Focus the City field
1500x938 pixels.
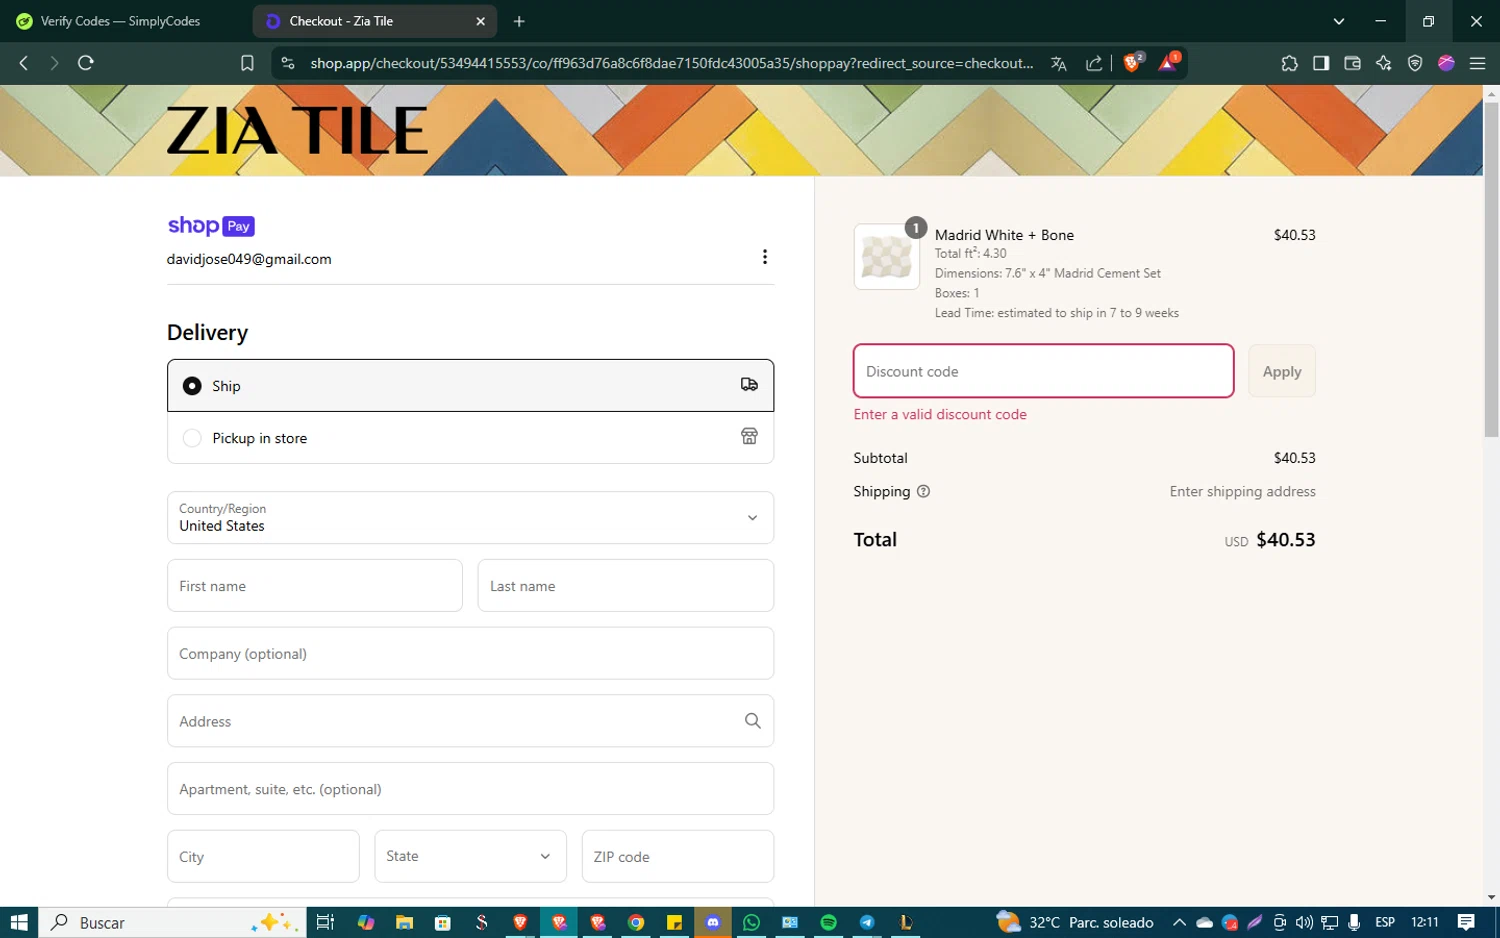point(263,856)
